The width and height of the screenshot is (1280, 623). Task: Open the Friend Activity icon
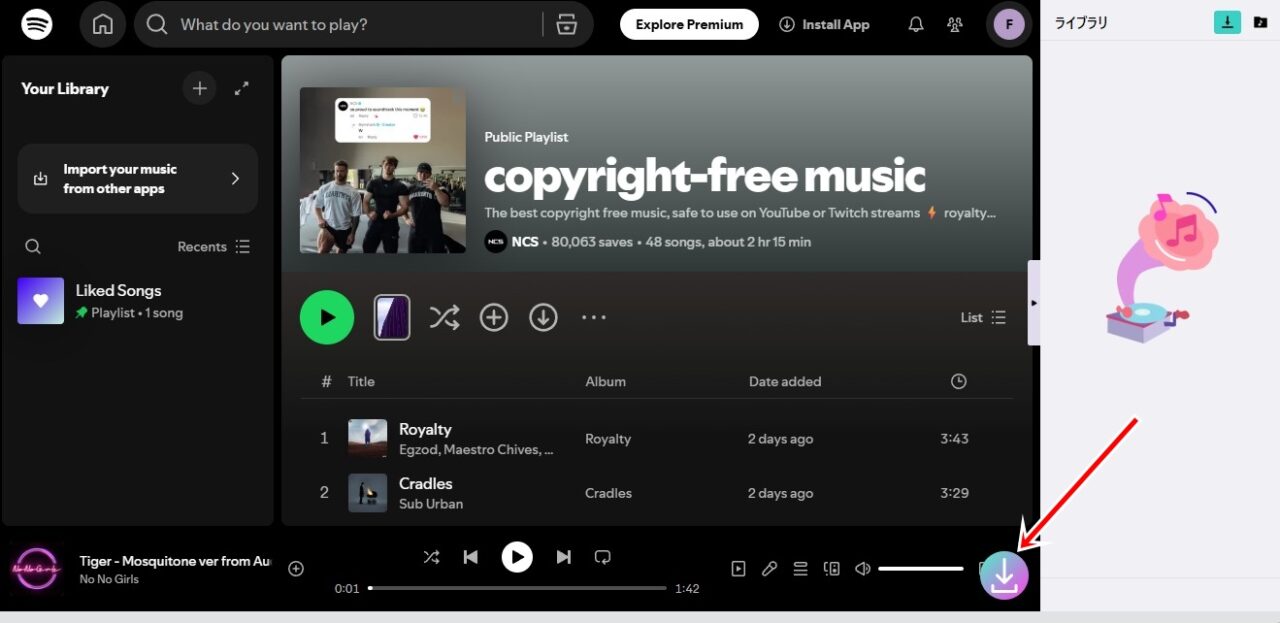pyautogui.click(x=955, y=25)
